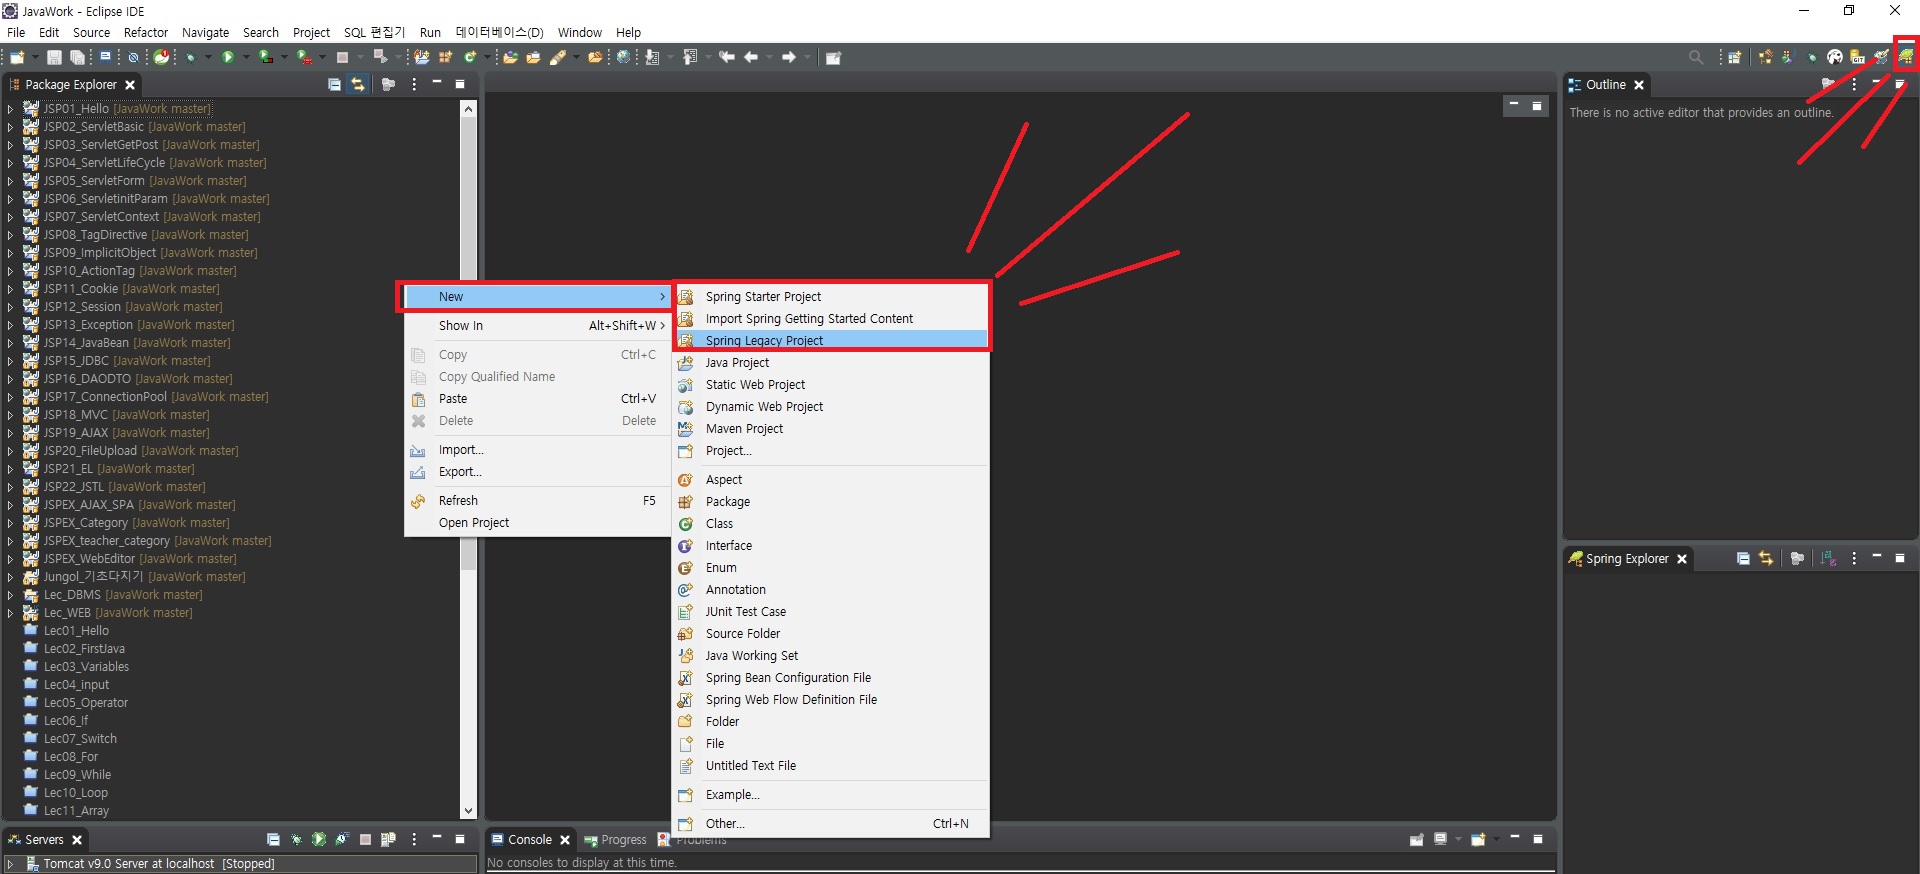Choose Dynamic Web Project from New submenu
The width and height of the screenshot is (1920, 874).
(x=832, y=407)
